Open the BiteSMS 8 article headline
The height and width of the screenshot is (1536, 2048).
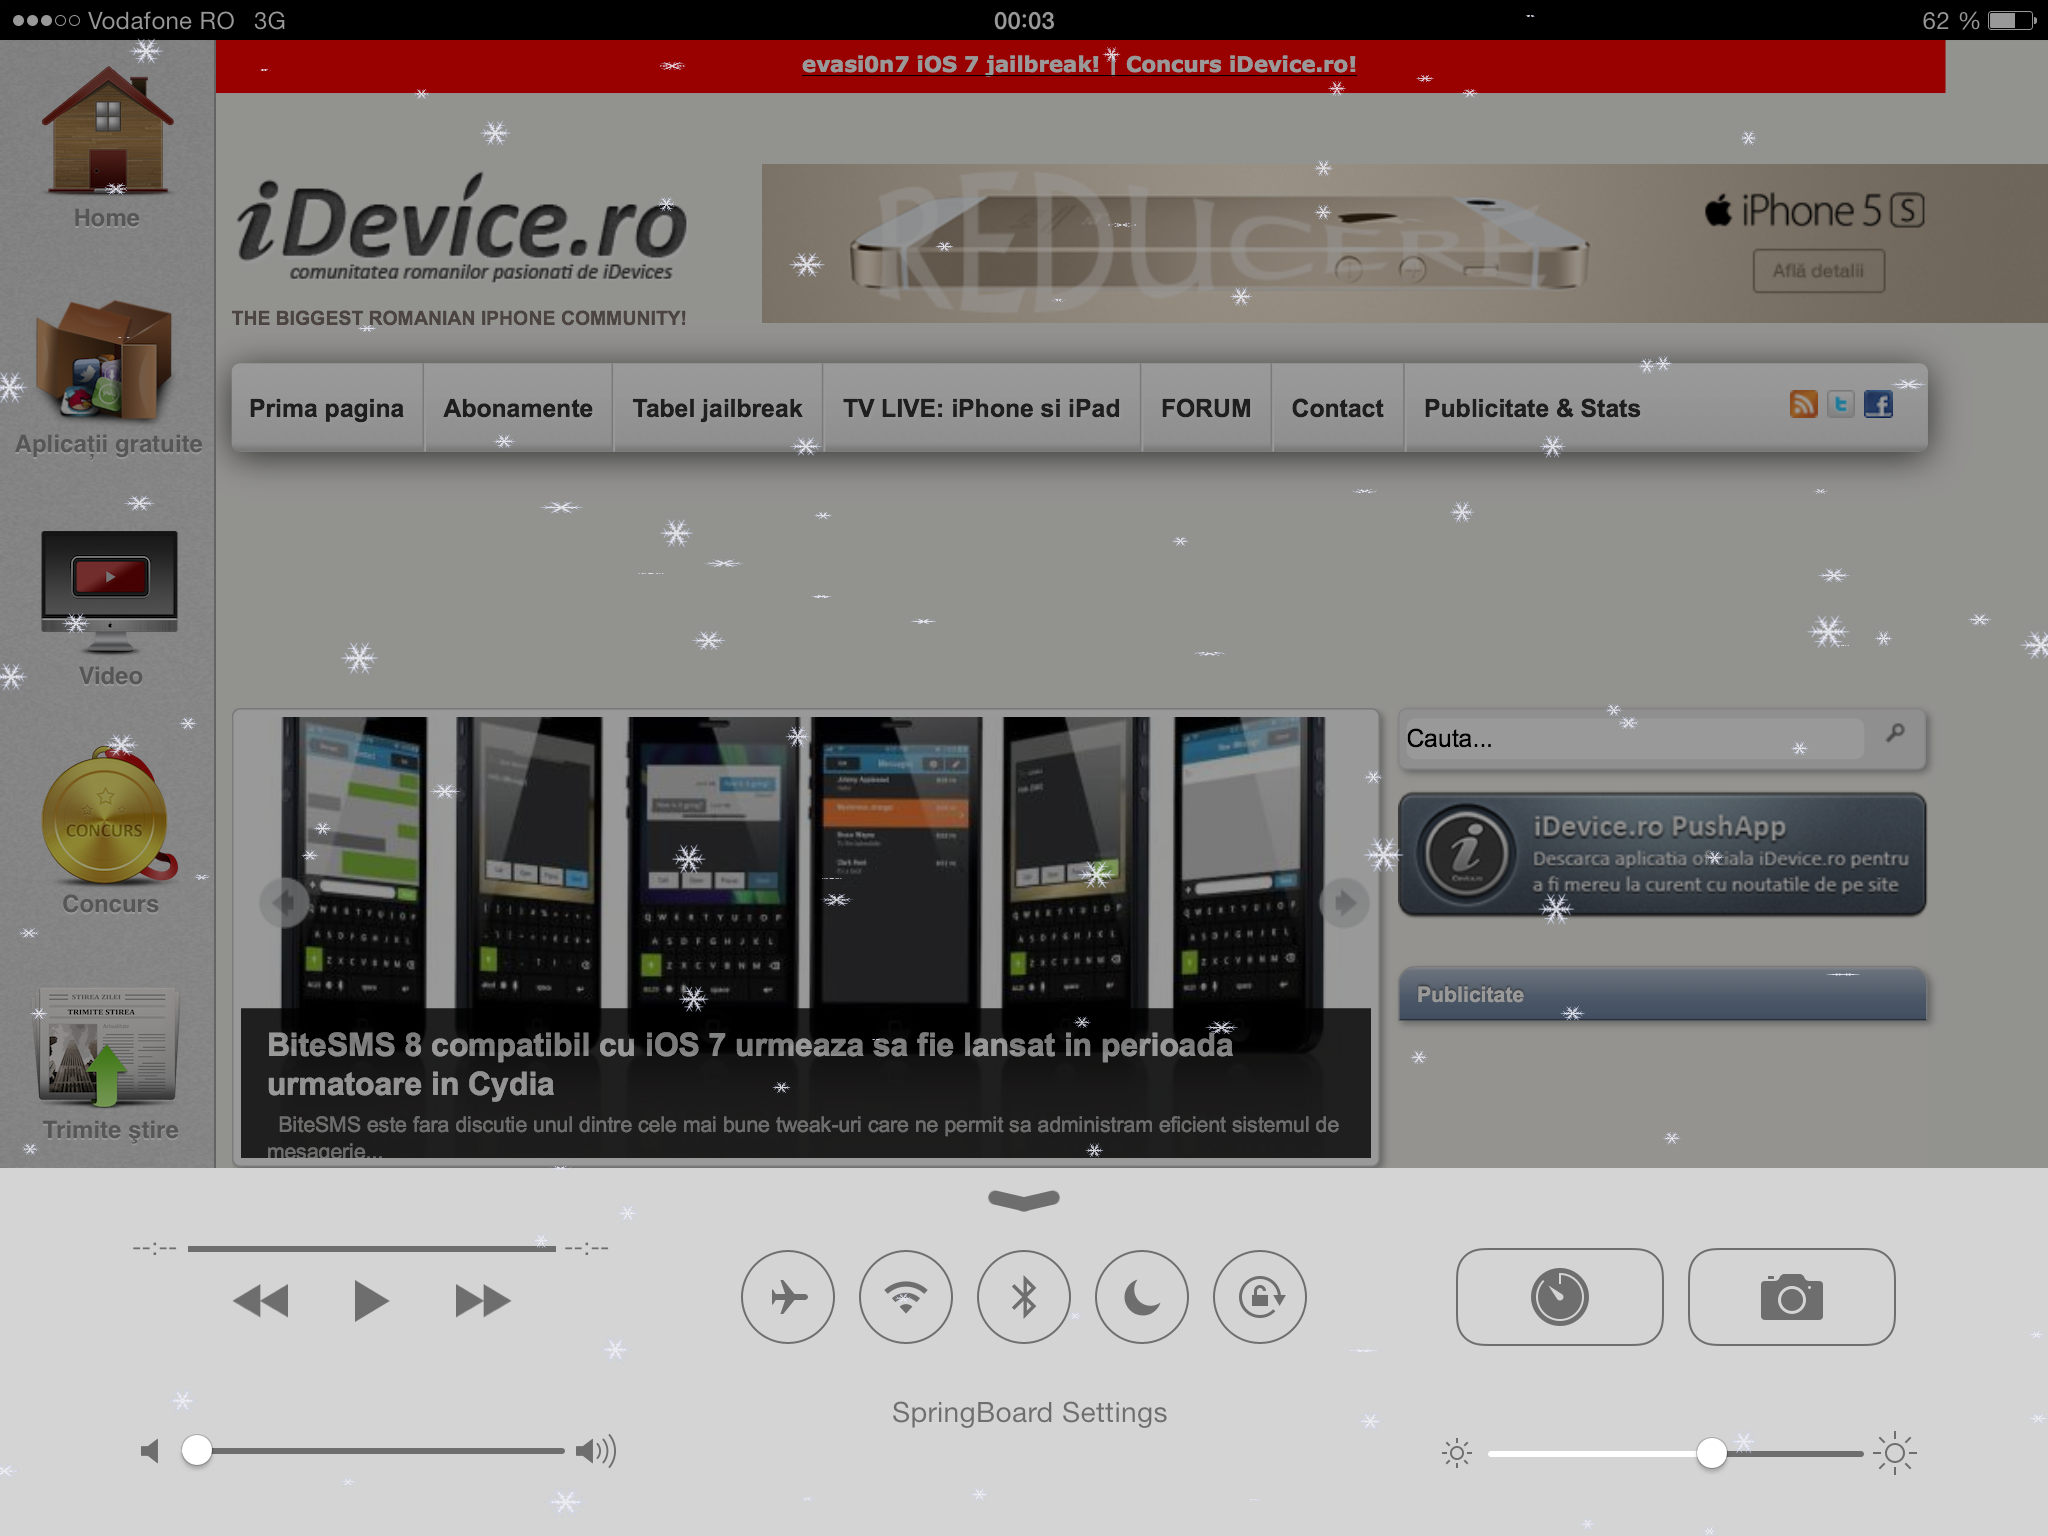pos(750,1064)
